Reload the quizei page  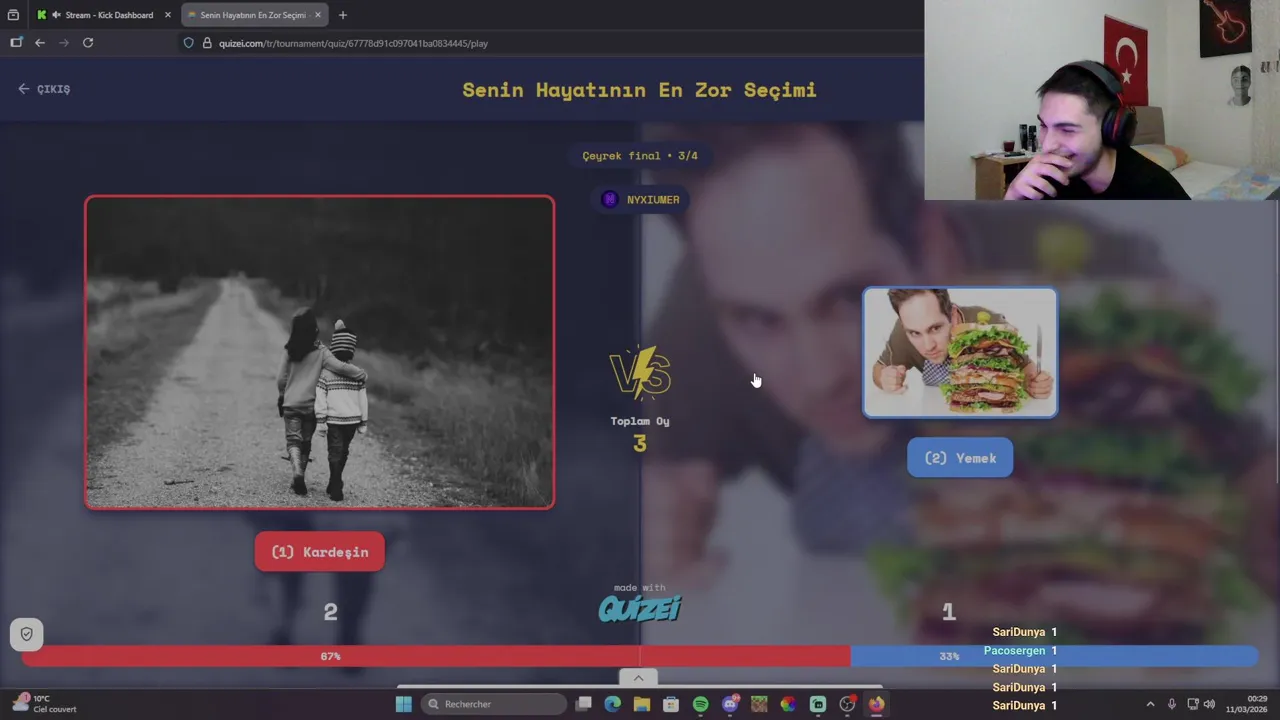click(x=88, y=43)
